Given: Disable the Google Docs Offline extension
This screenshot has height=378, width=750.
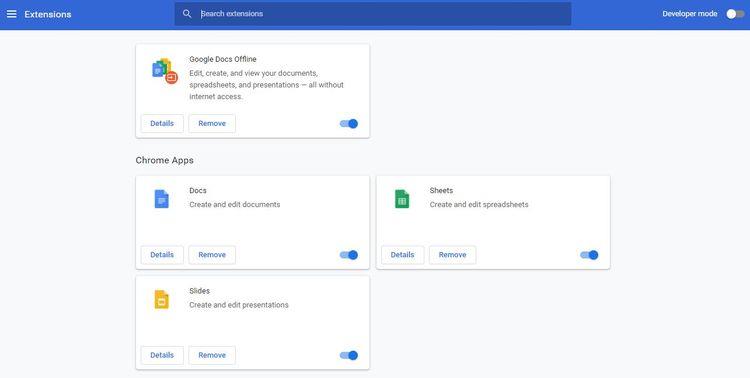Looking at the screenshot, I should 349,123.
